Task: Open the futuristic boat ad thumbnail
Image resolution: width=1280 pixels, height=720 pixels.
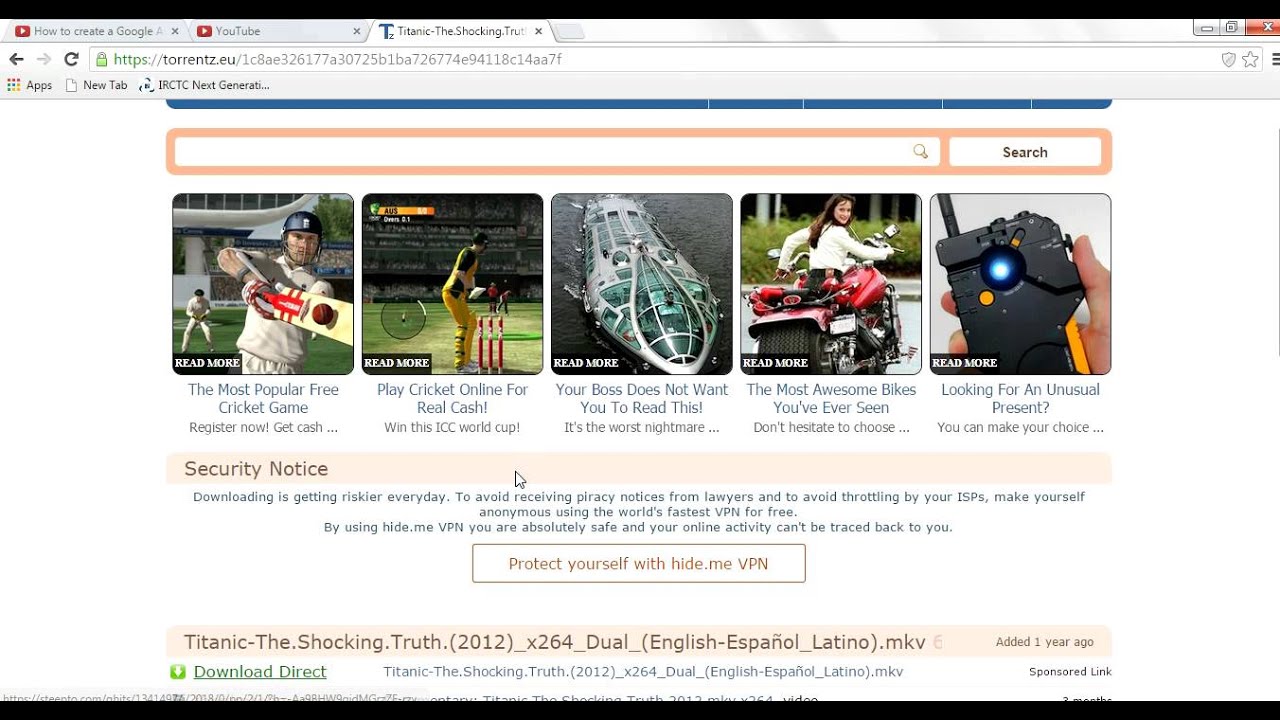Action: (x=642, y=284)
